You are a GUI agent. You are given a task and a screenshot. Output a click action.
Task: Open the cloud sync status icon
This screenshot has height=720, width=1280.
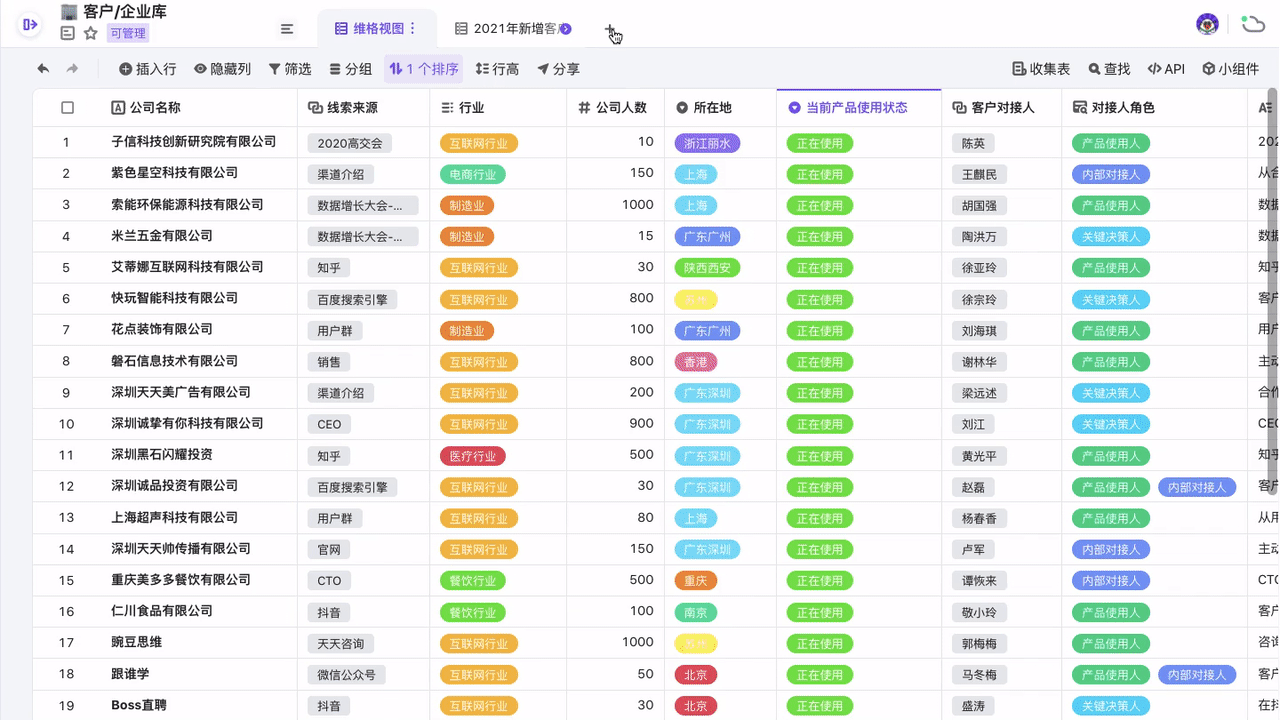click(x=1252, y=24)
